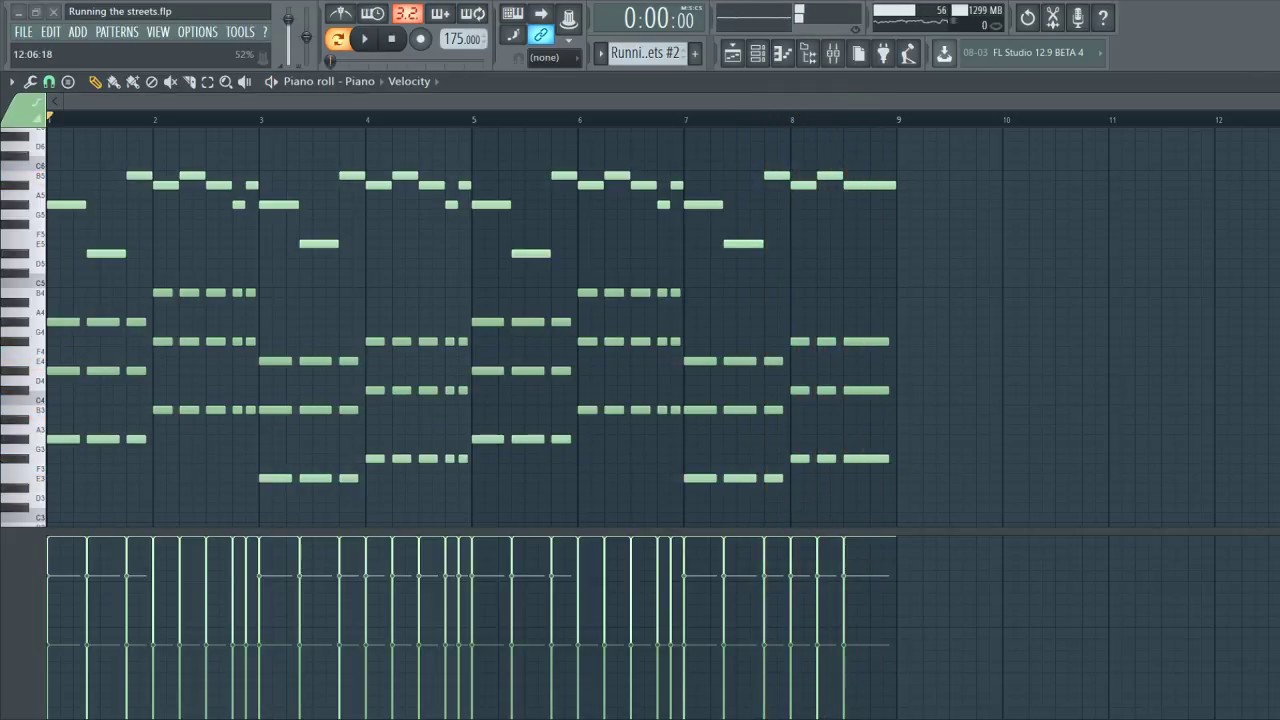Toggle auto-scrolling arrow icon

541,14
